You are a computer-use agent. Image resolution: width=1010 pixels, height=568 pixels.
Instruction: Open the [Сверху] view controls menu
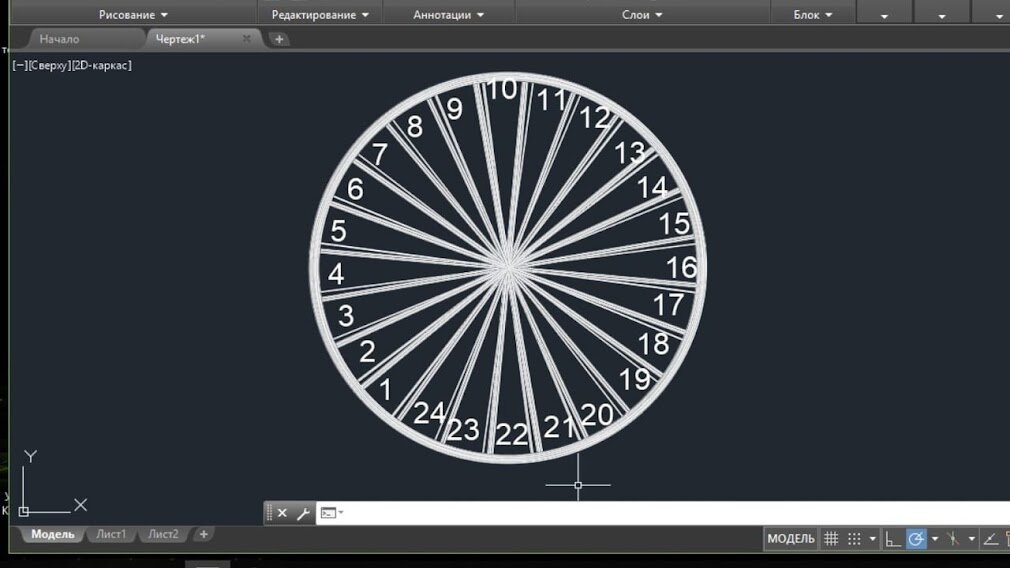[50, 65]
